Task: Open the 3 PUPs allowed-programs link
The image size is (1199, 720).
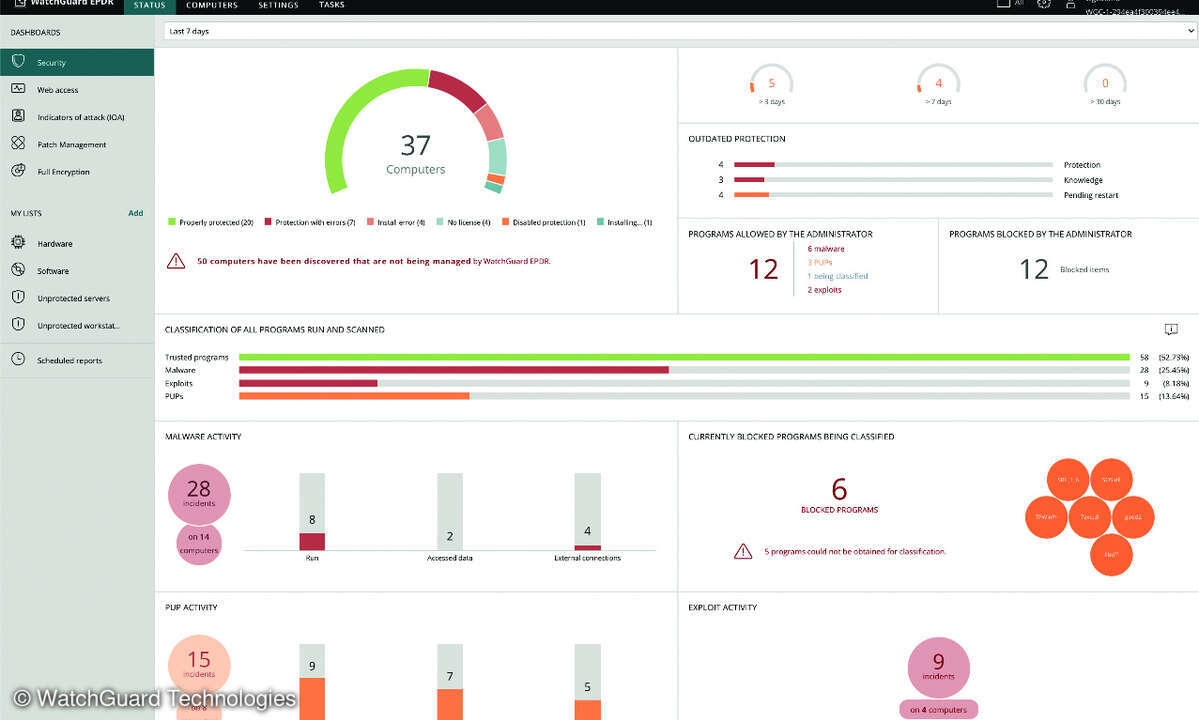Action: tap(820, 263)
